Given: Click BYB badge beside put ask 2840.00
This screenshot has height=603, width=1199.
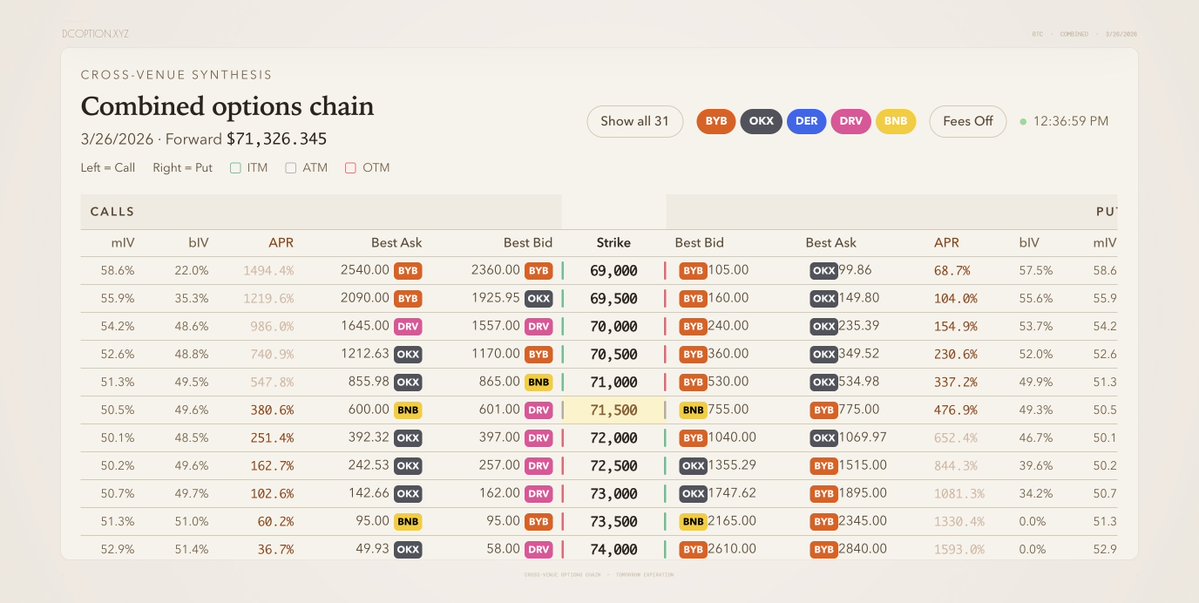Looking at the screenshot, I should pyautogui.click(x=824, y=549).
